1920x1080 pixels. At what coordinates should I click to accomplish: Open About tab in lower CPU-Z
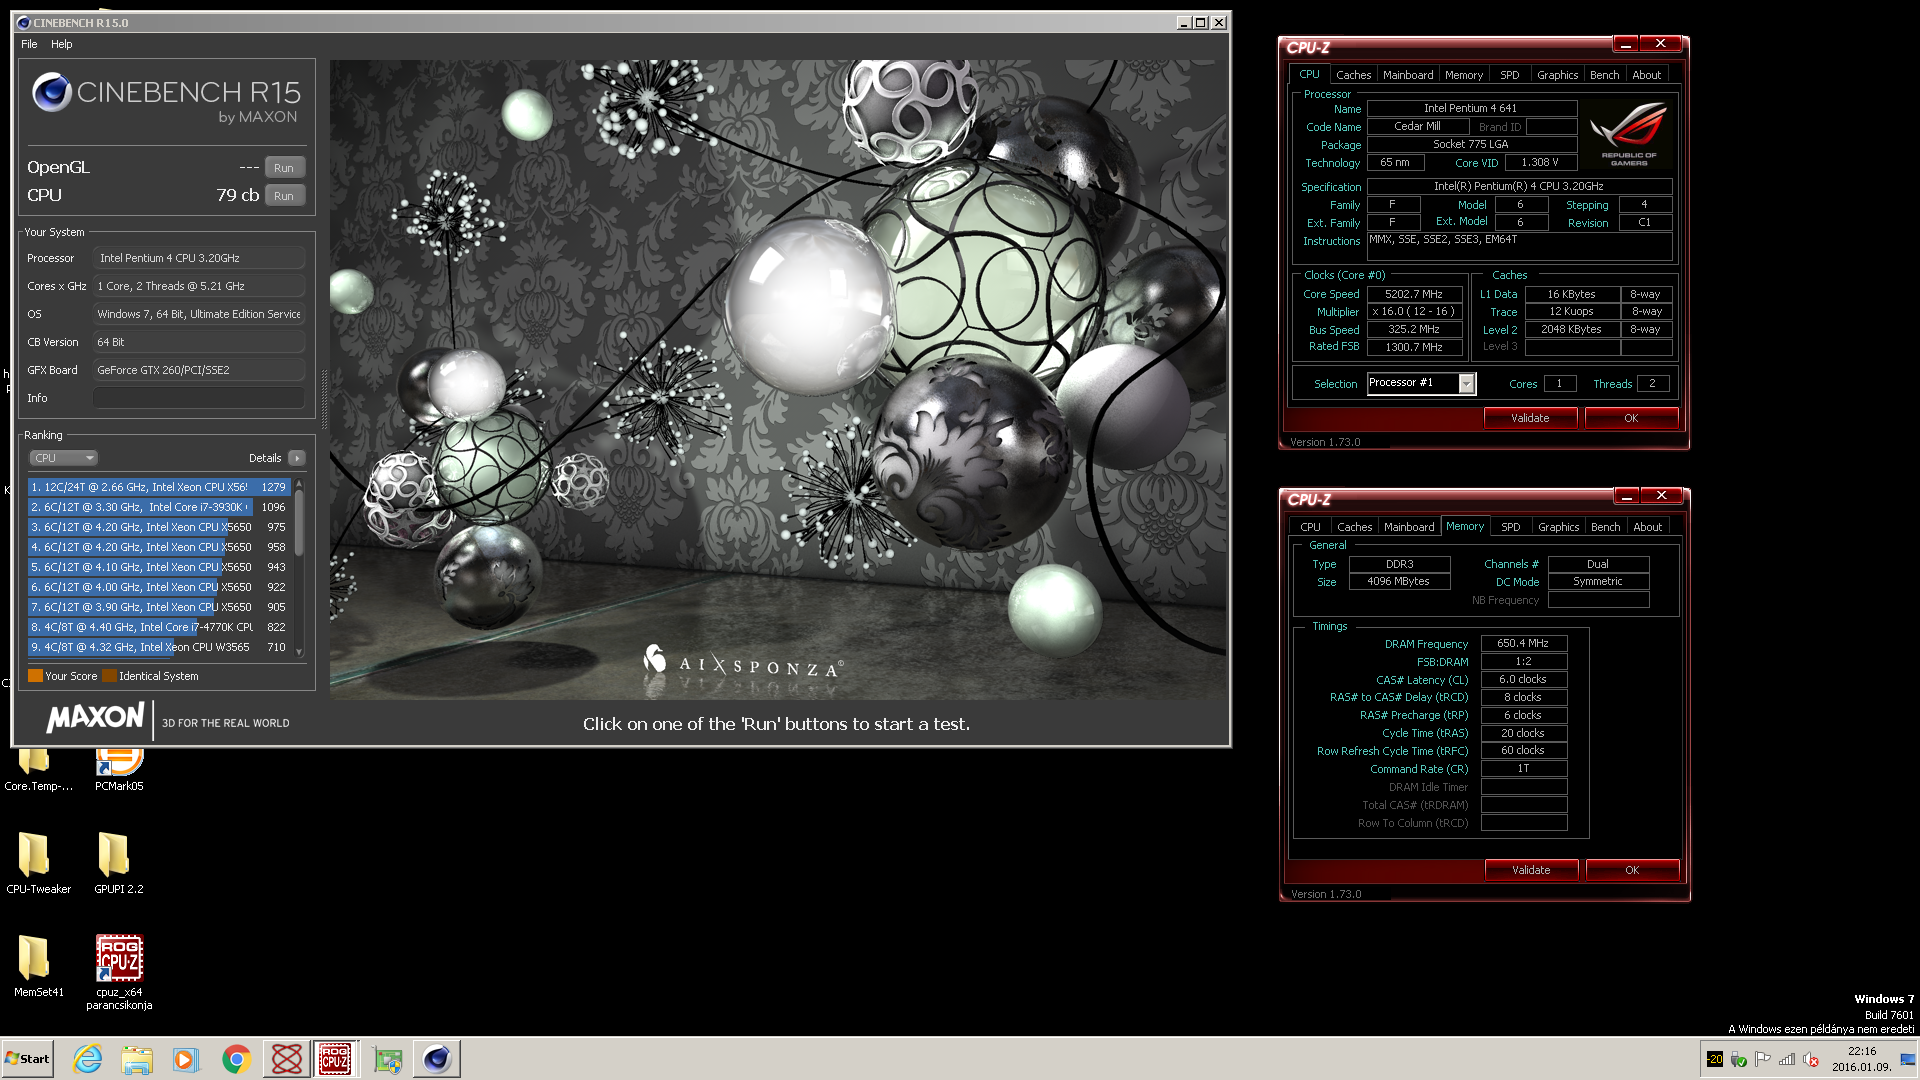click(x=1648, y=527)
